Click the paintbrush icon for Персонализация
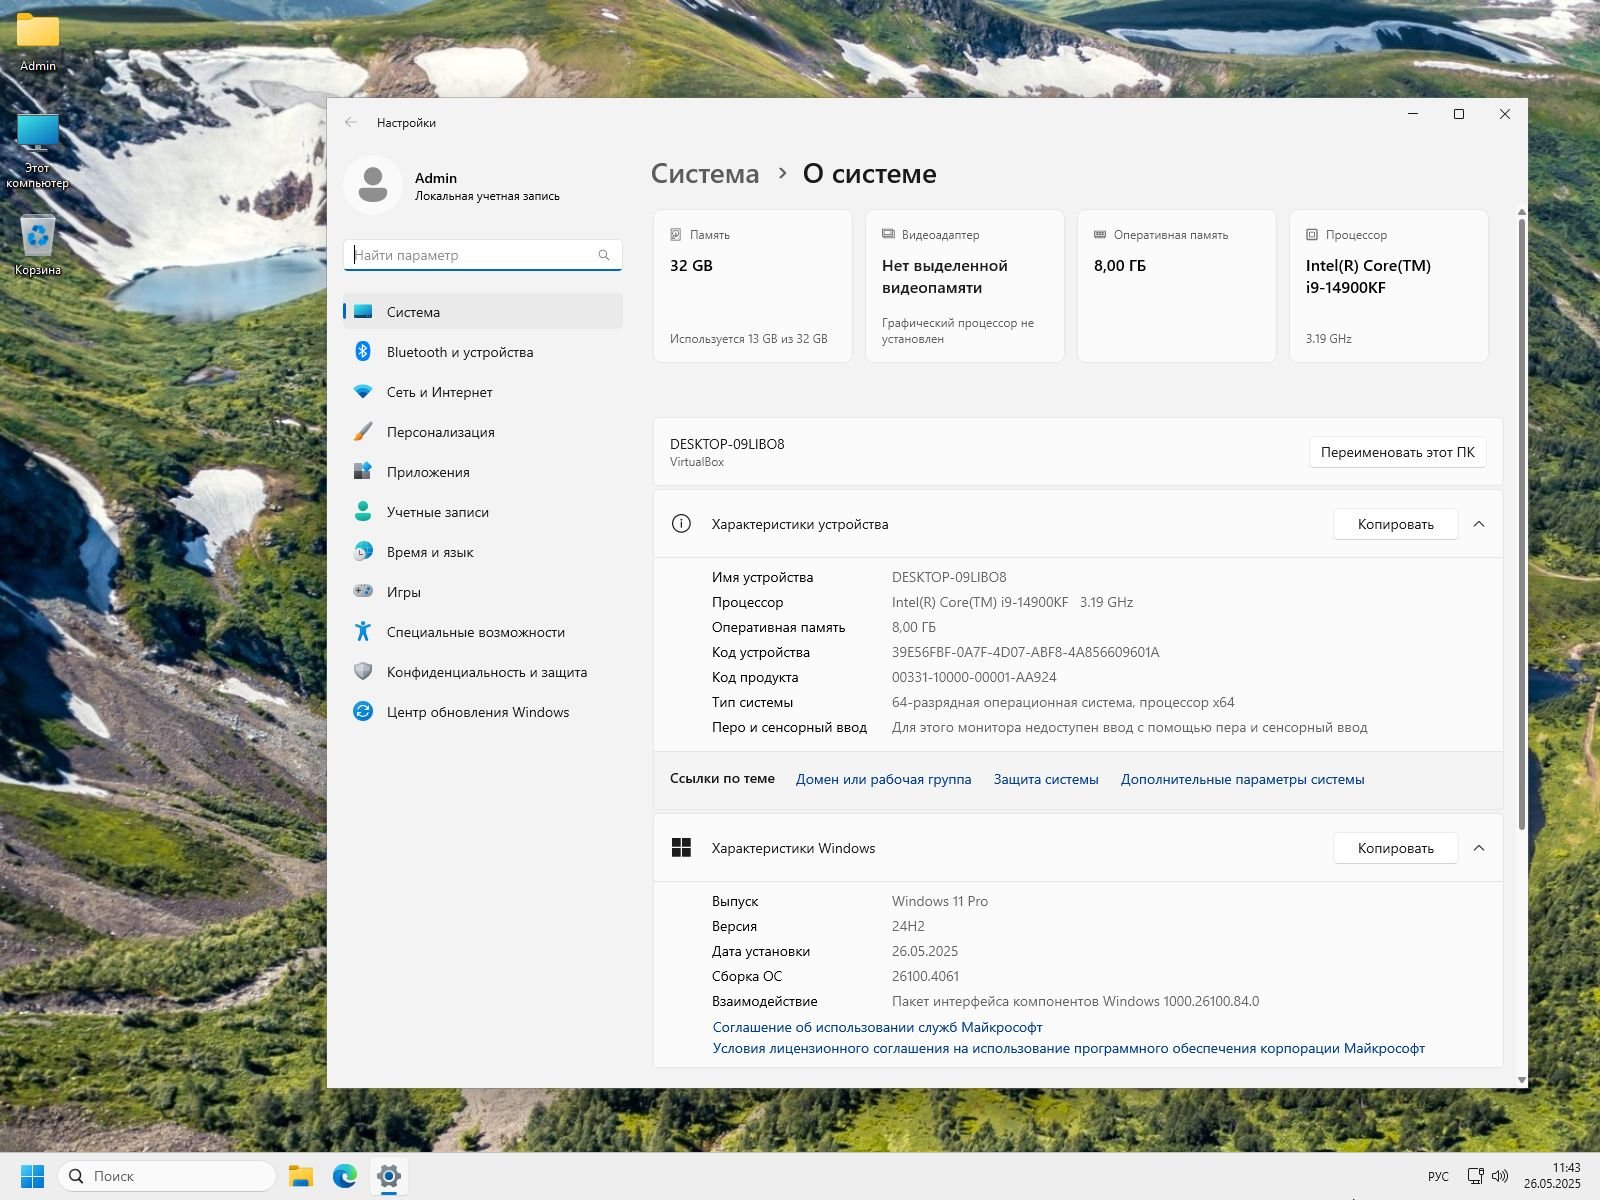Image resolution: width=1600 pixels, height=1200 pixels. (x=363, y=432)
